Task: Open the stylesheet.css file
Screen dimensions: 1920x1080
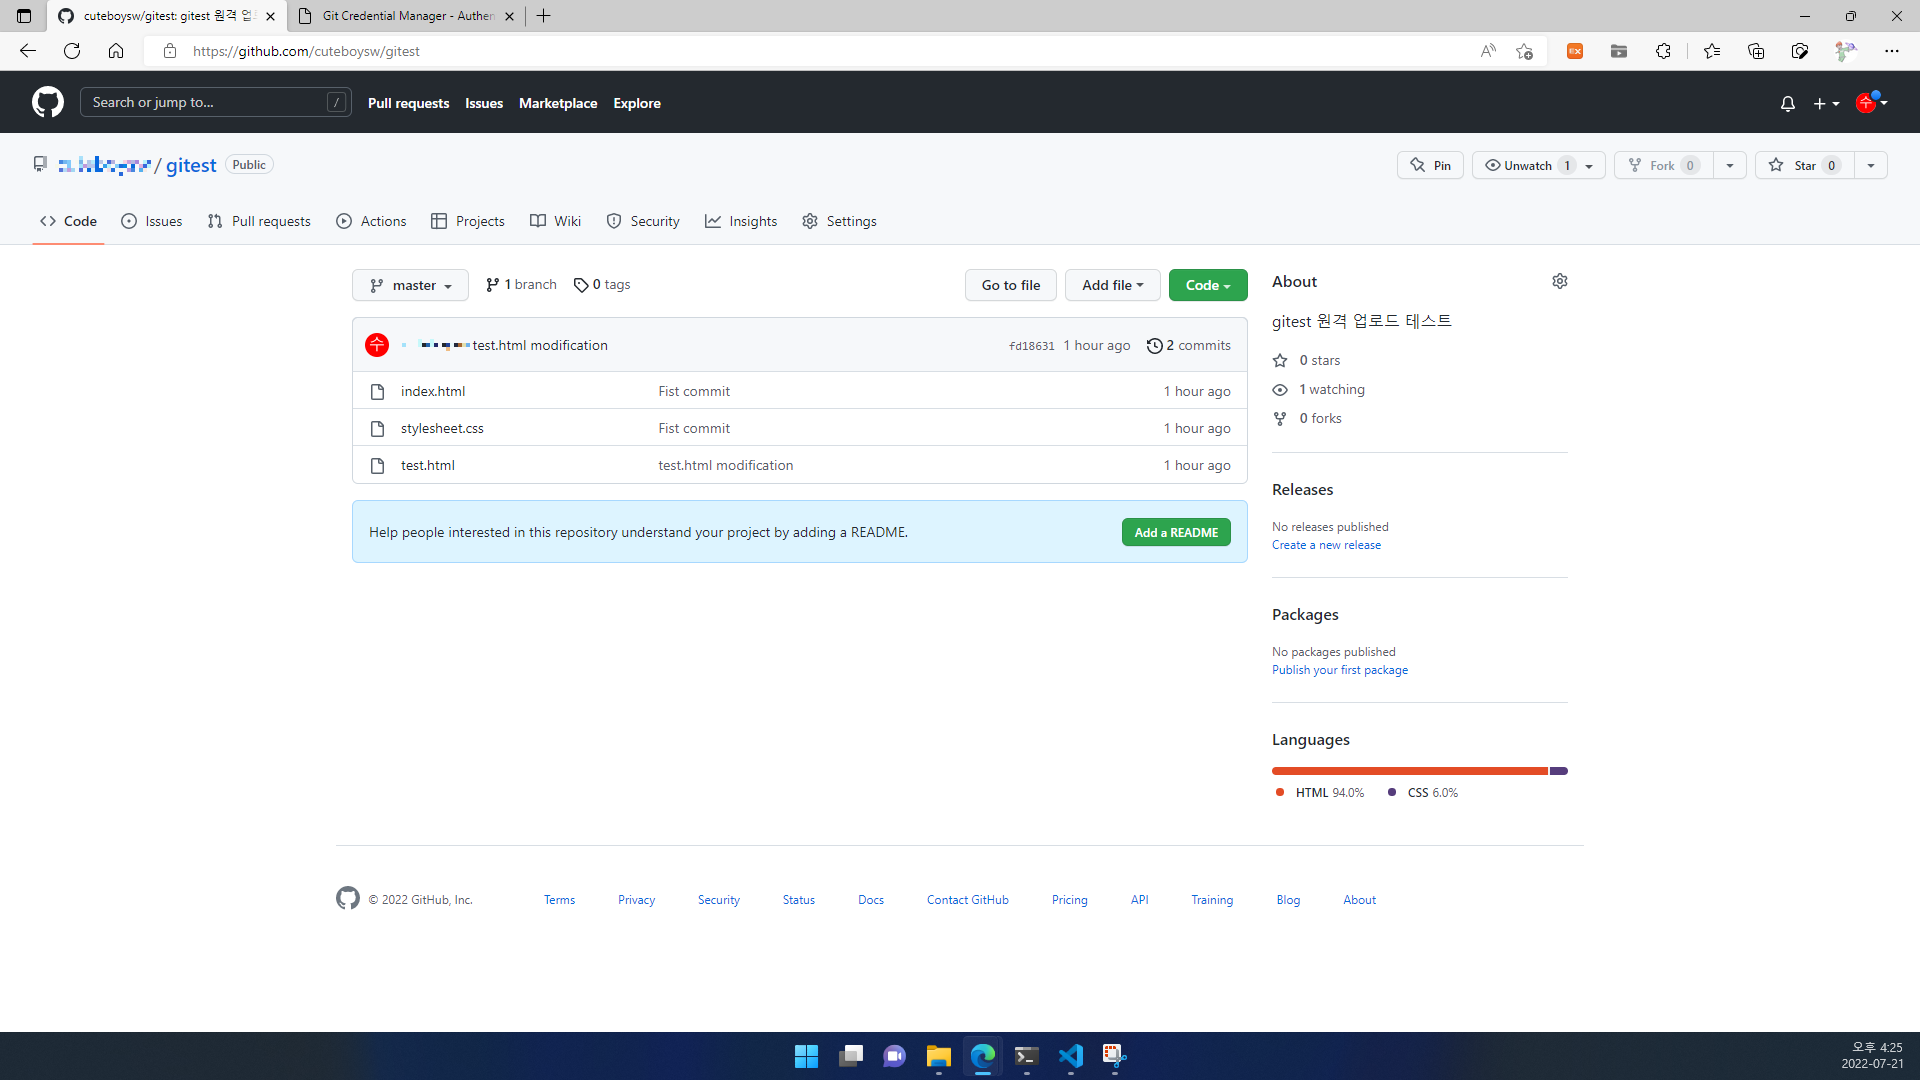Action: (442, 428)
